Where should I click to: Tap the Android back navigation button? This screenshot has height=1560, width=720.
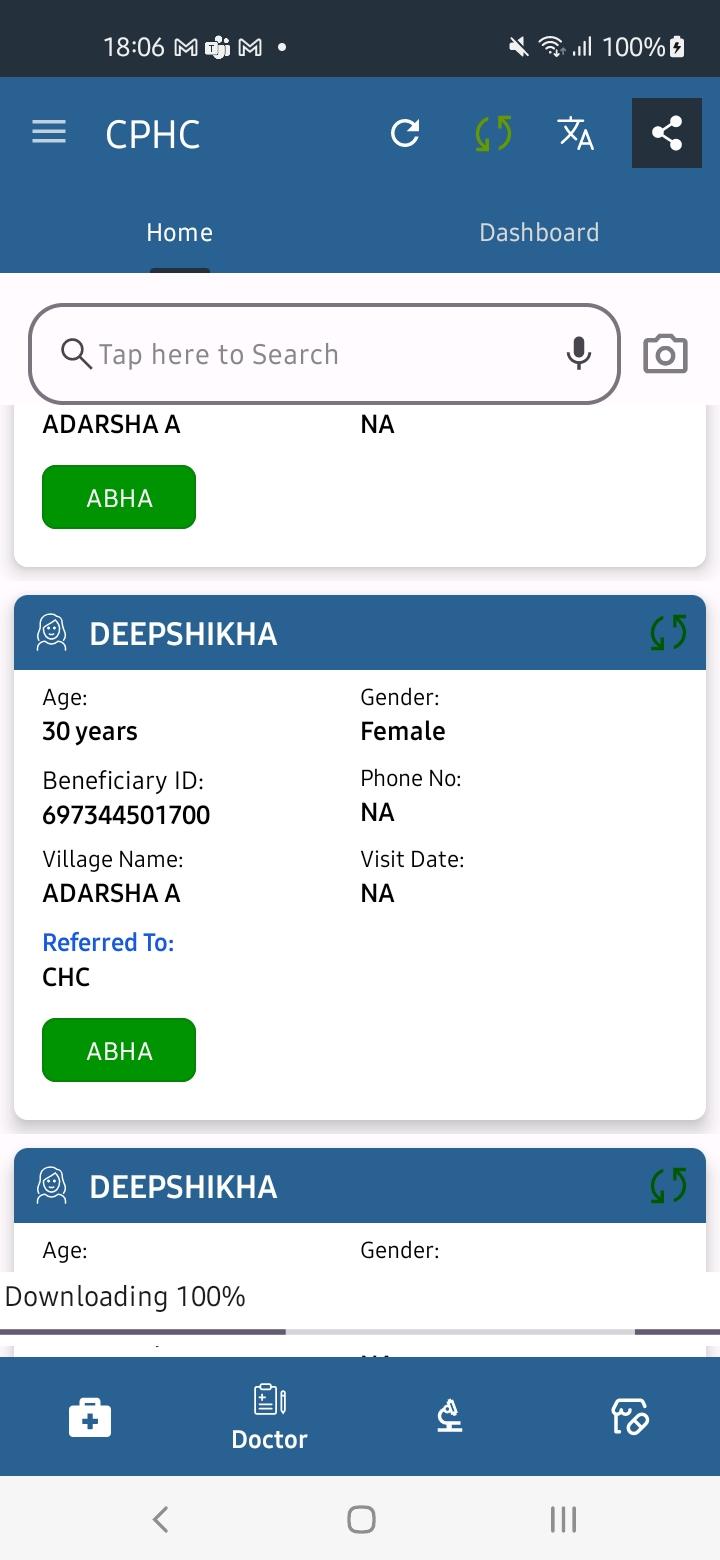click(160, 1519)
